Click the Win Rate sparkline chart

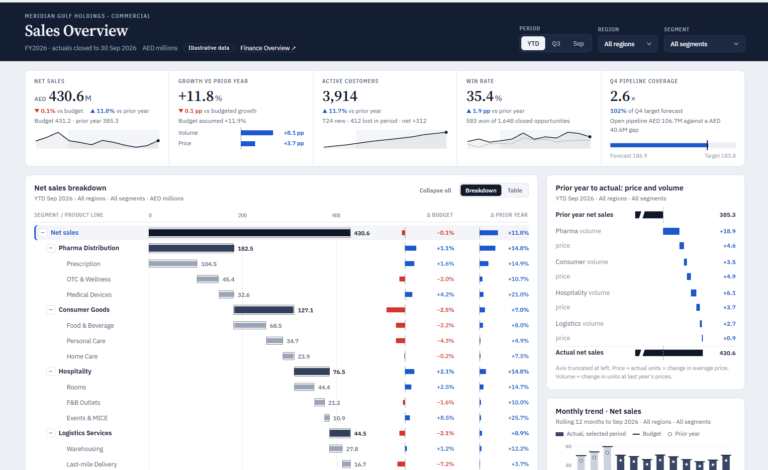tap(529, 140)
